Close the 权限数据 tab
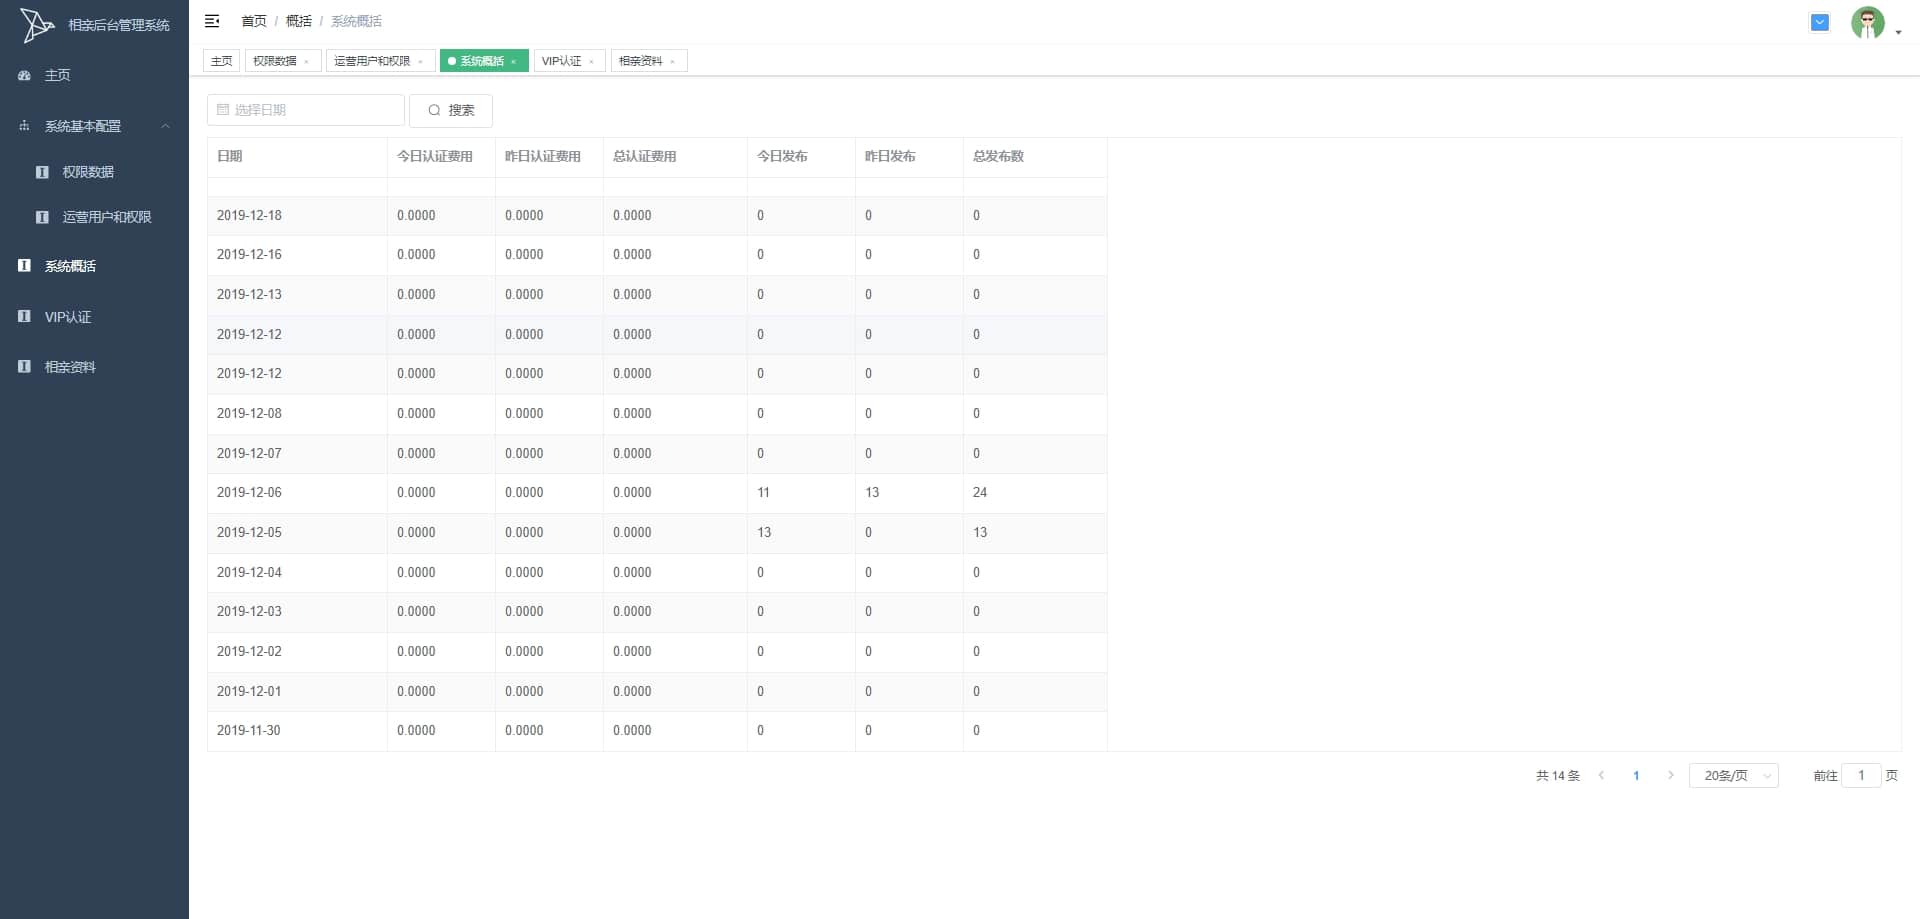Viewport: 1920px width, 919px height. pyautogui.click(x=306, y=62)
